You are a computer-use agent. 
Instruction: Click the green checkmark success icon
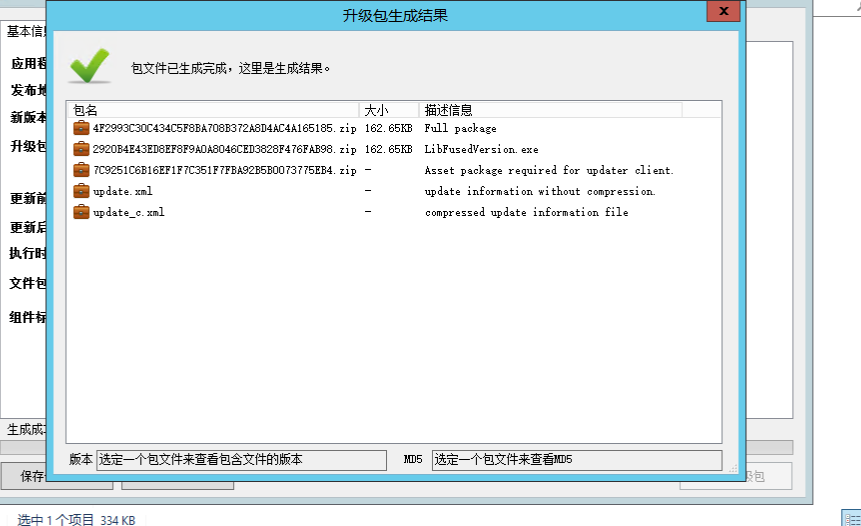[90, 66]
